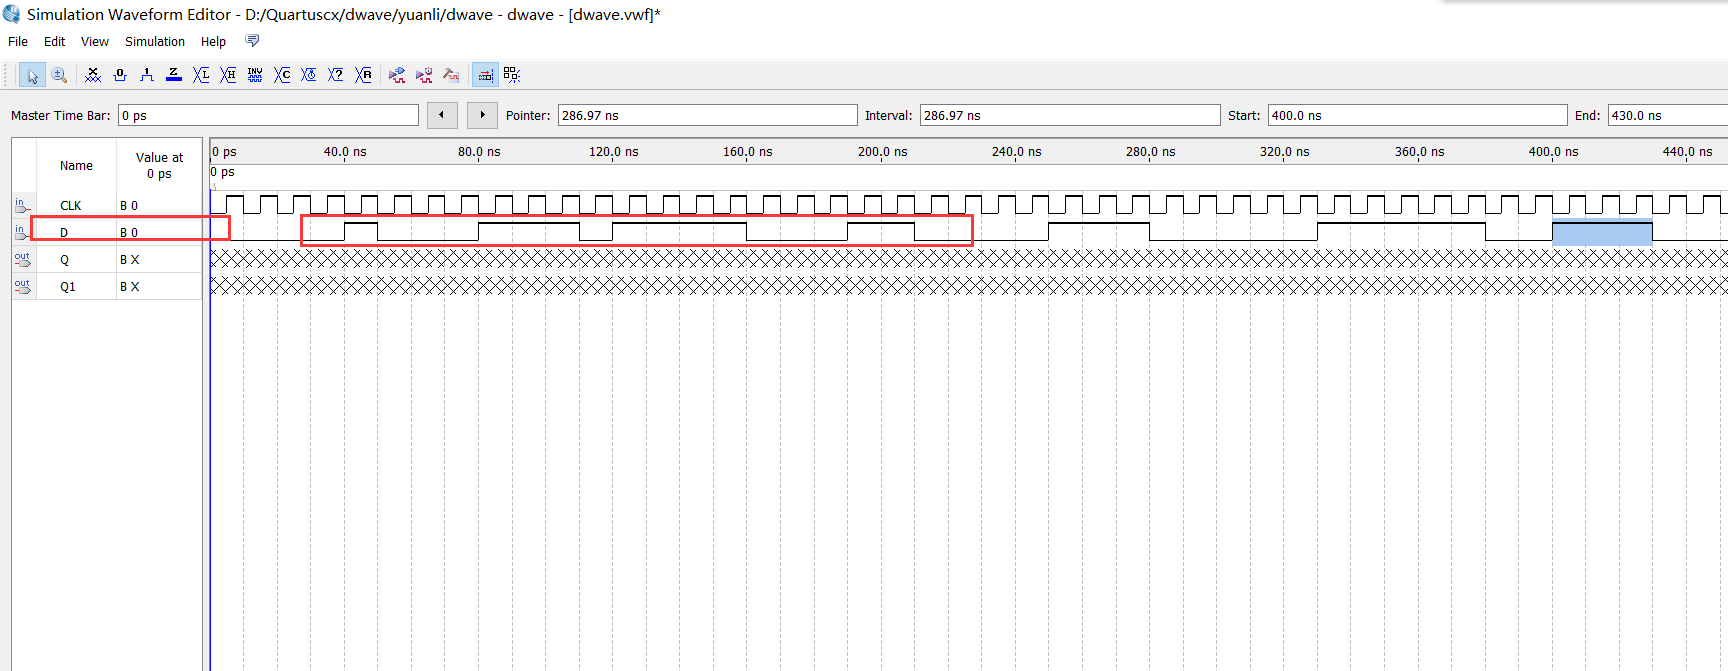This screenshot has width=1728, height=671.
Task: Click the 80.0 ns timeline marker
Action: click(479, 152)
